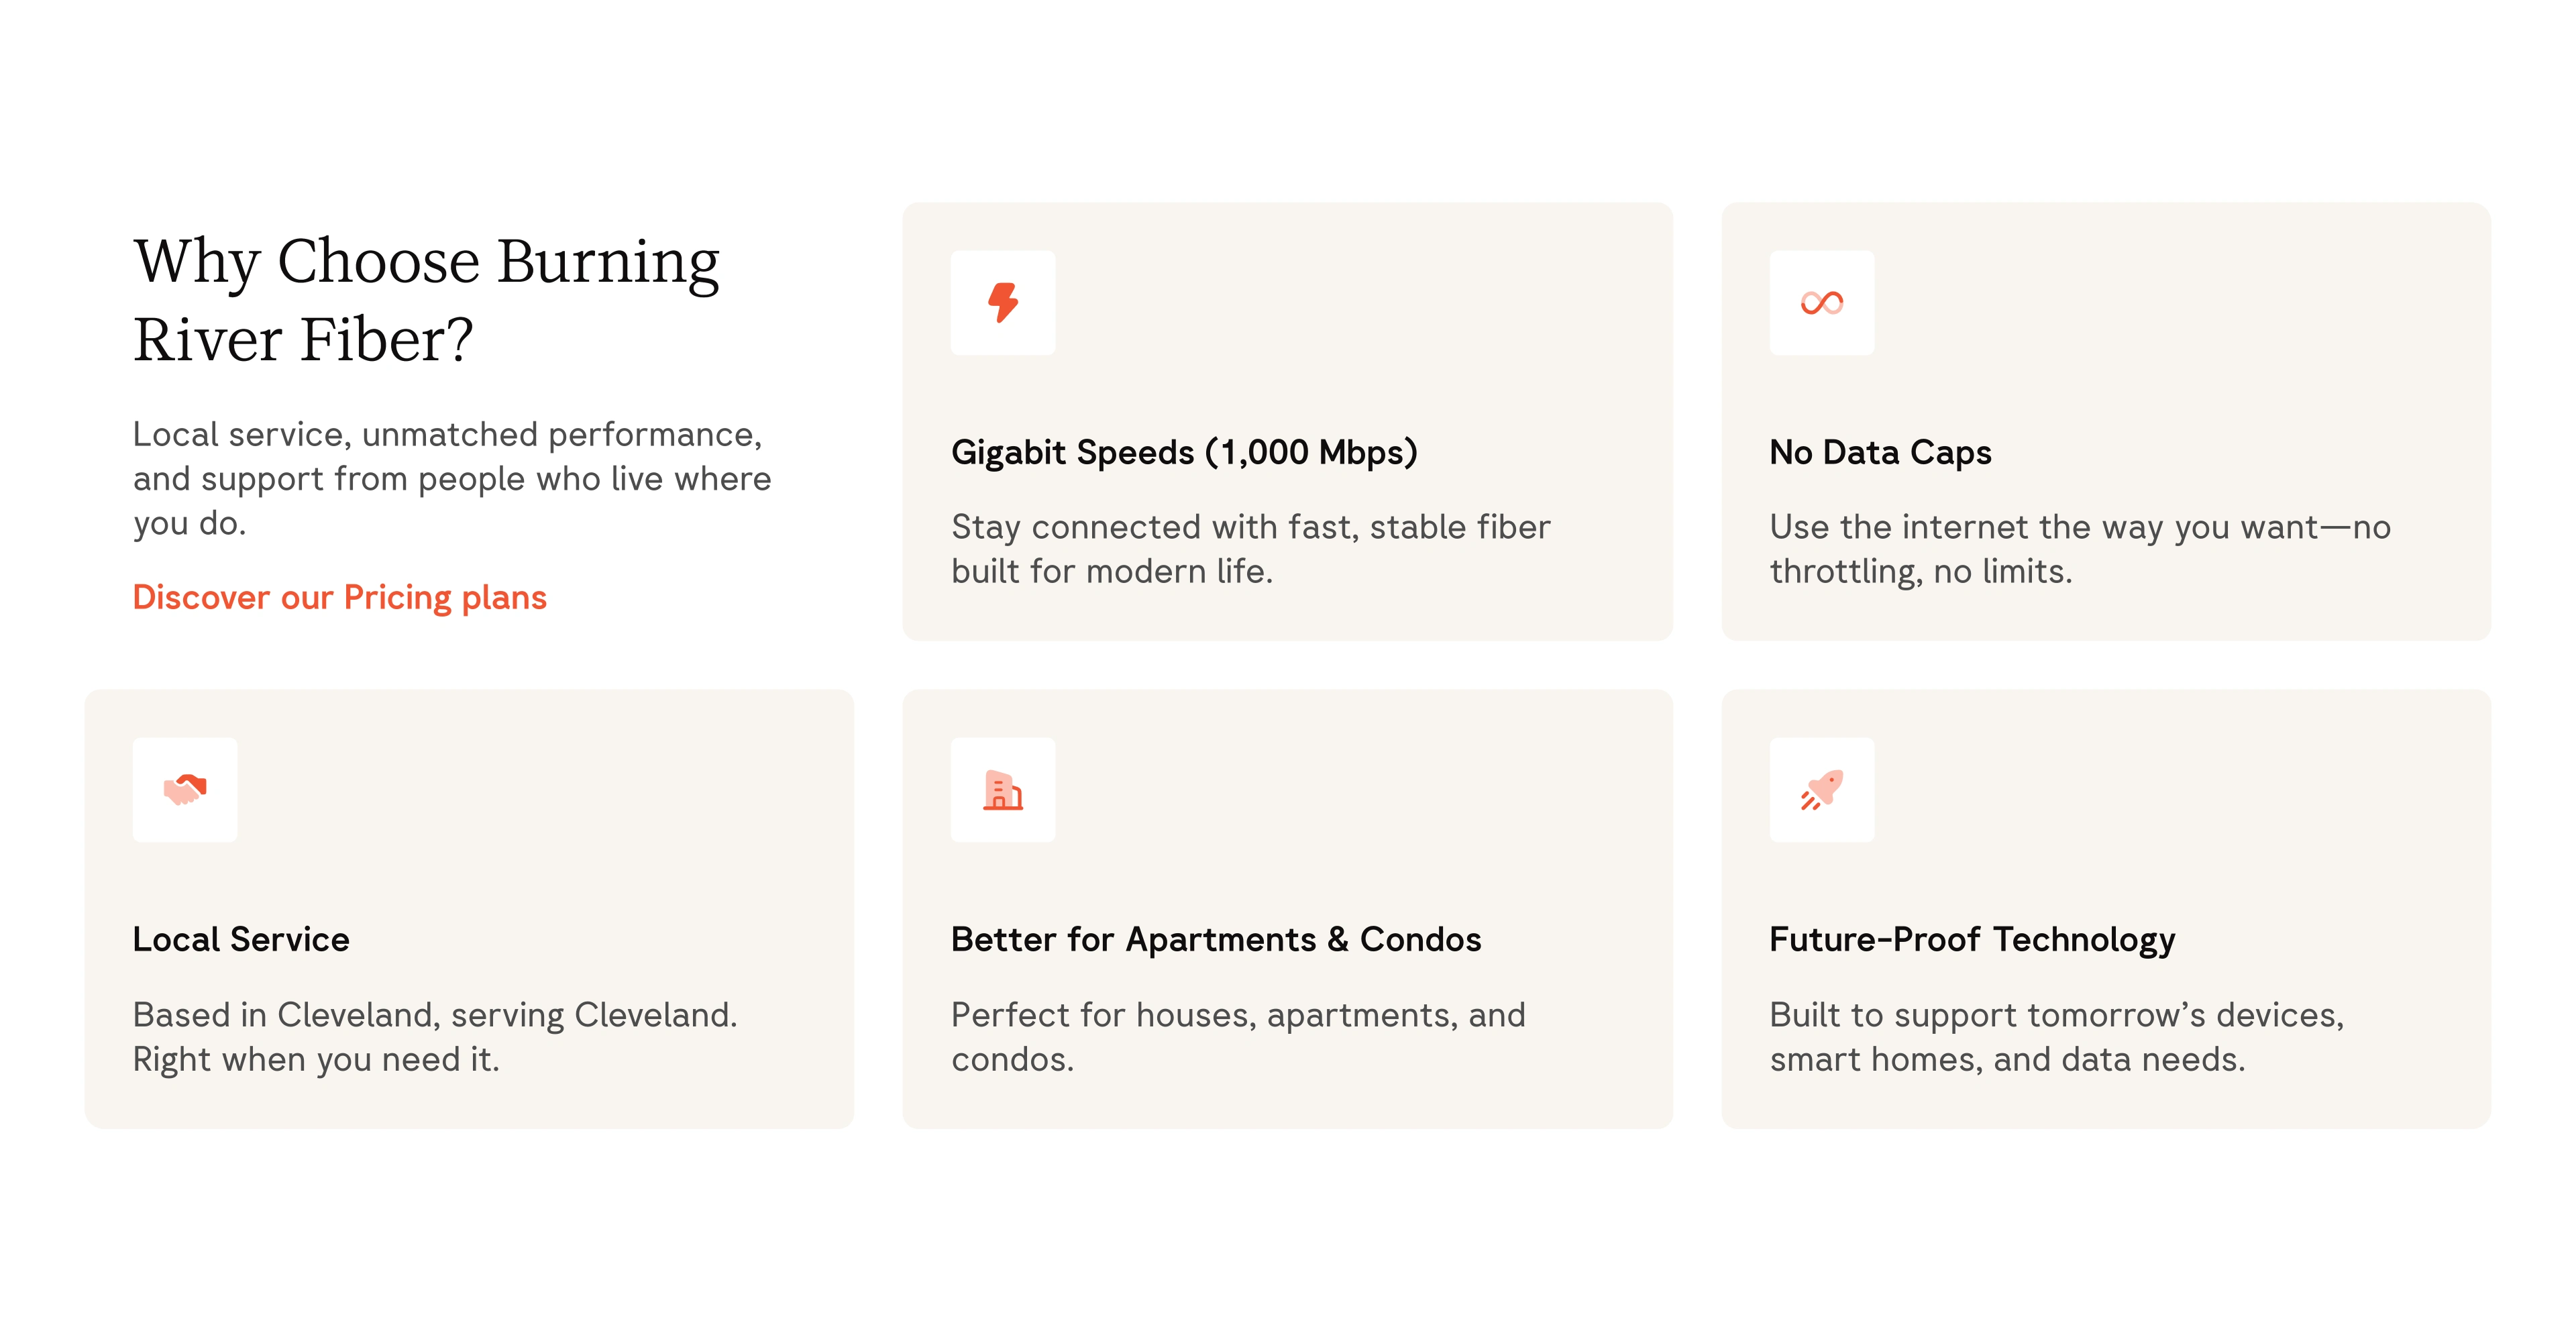Click the infinity symbol icon
Viewport: 2576px width, 1329px height.
point(1821,302)
